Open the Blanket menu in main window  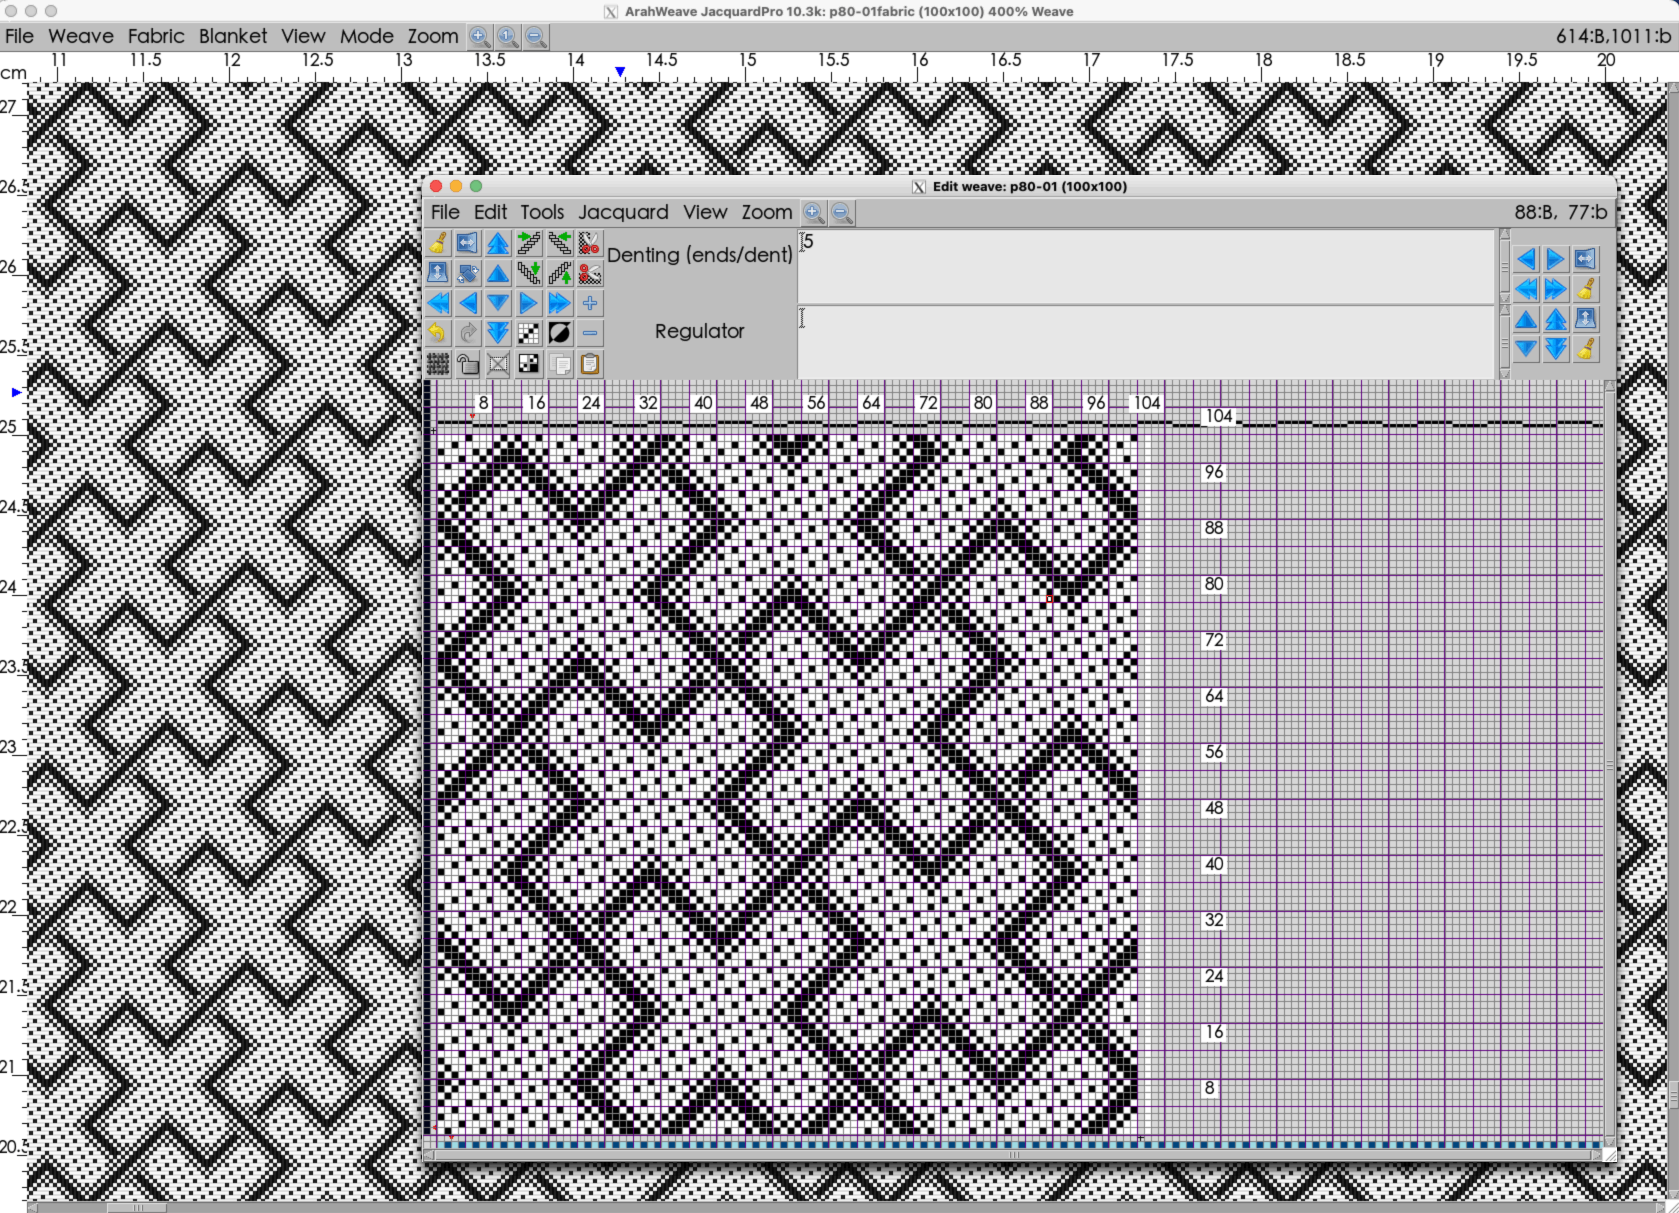(x=232, y=36)
